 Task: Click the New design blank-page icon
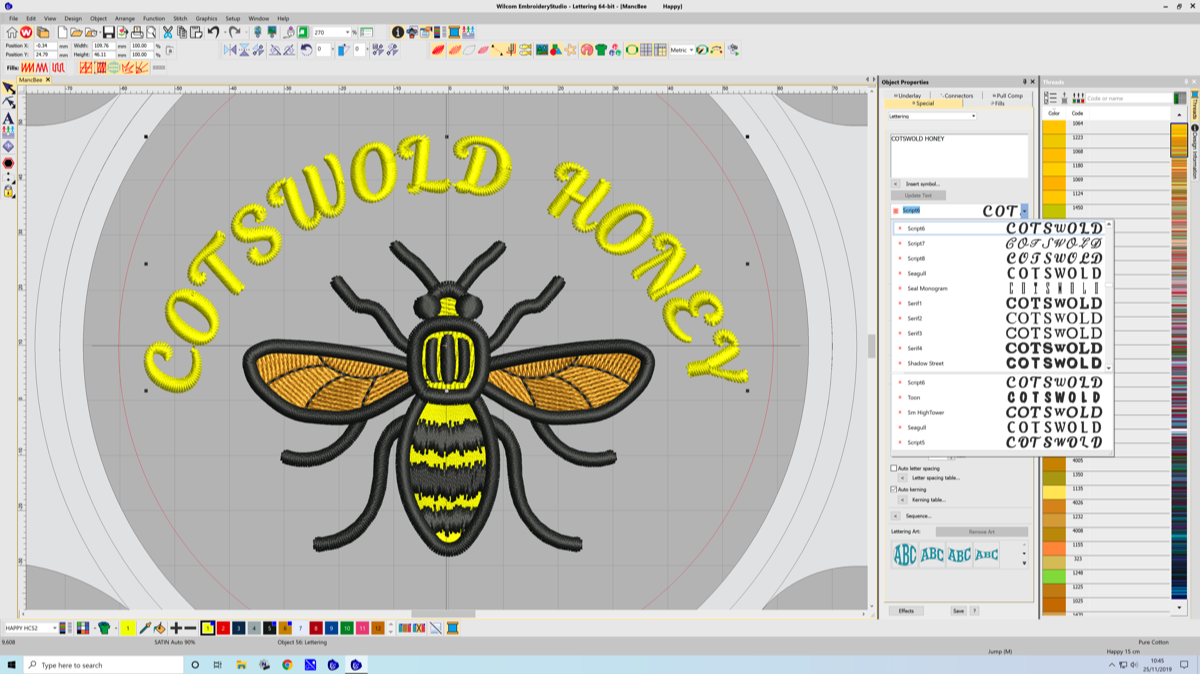62,32
